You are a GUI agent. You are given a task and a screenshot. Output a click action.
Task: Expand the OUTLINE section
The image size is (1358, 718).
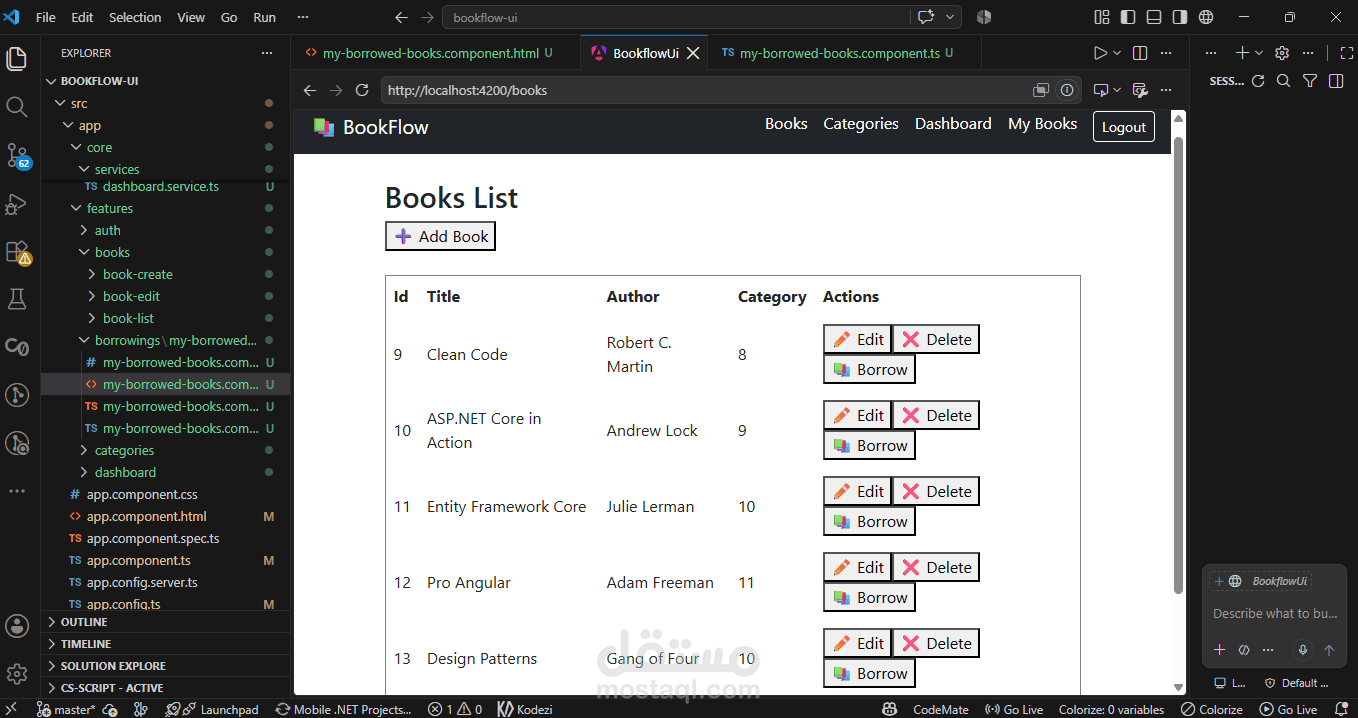(x=166, y=622)
